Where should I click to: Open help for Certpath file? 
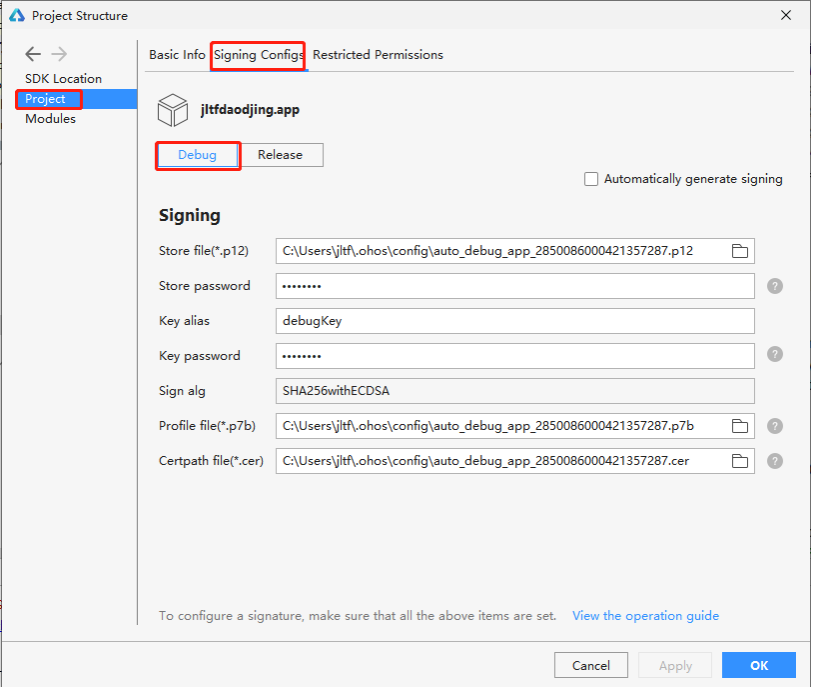775,461
